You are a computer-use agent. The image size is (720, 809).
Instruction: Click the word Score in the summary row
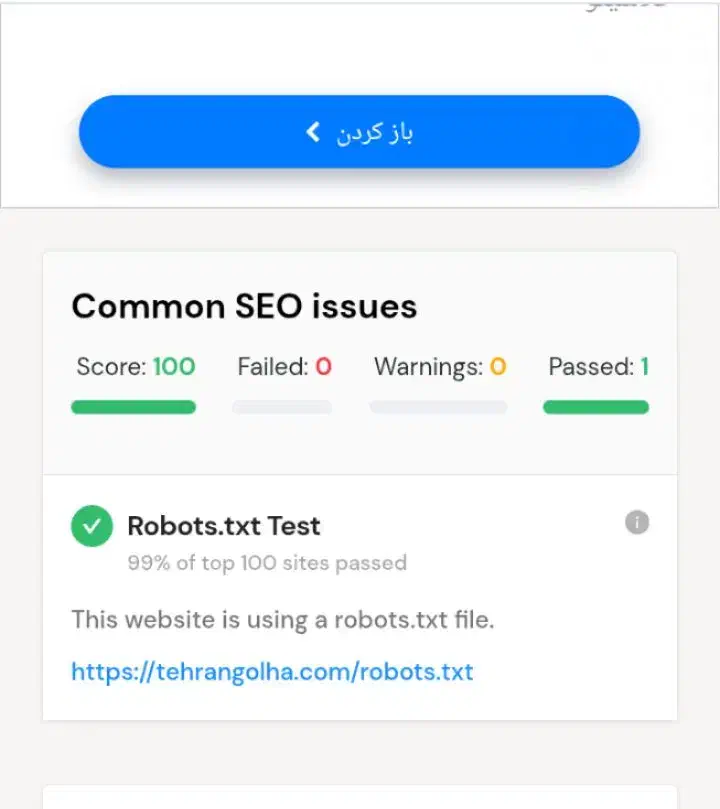tap(110, 367)
